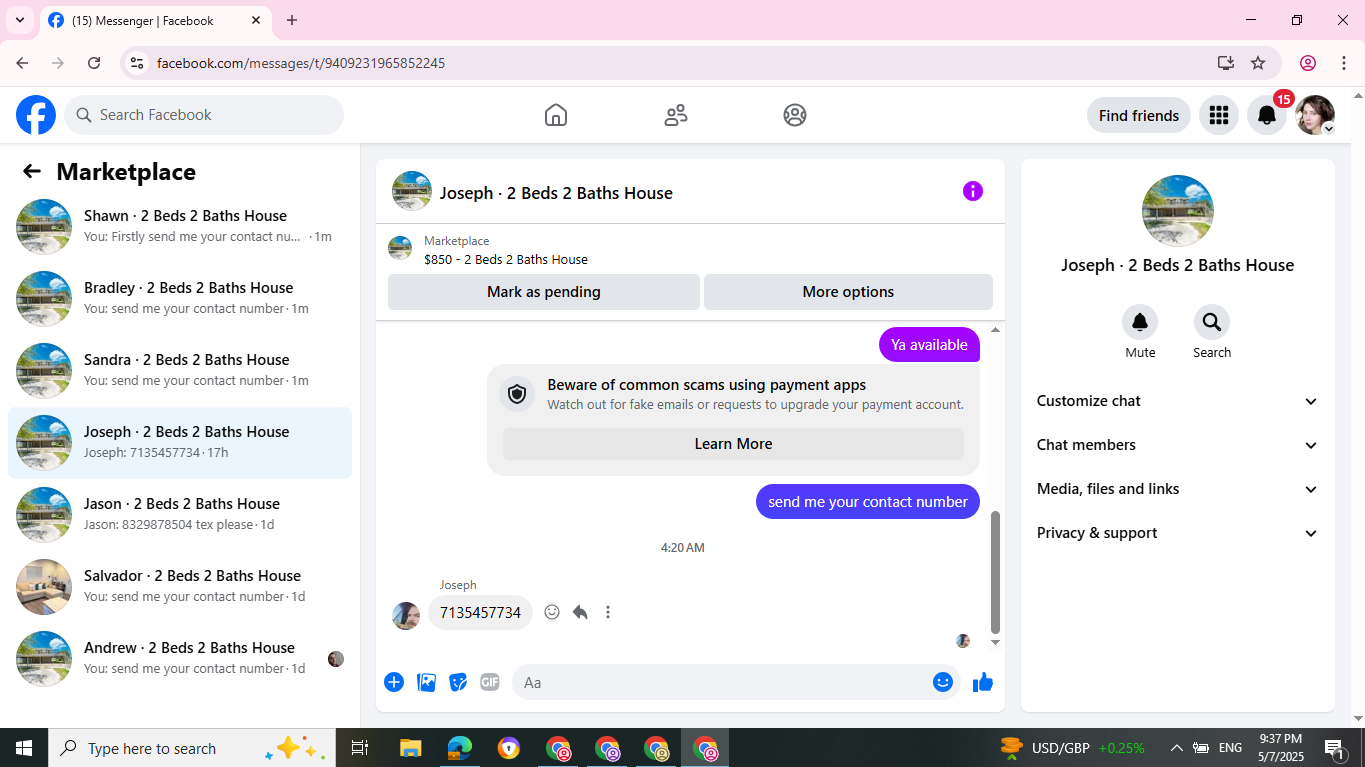Open notifications bell with 15 badge

point(1267,115)
